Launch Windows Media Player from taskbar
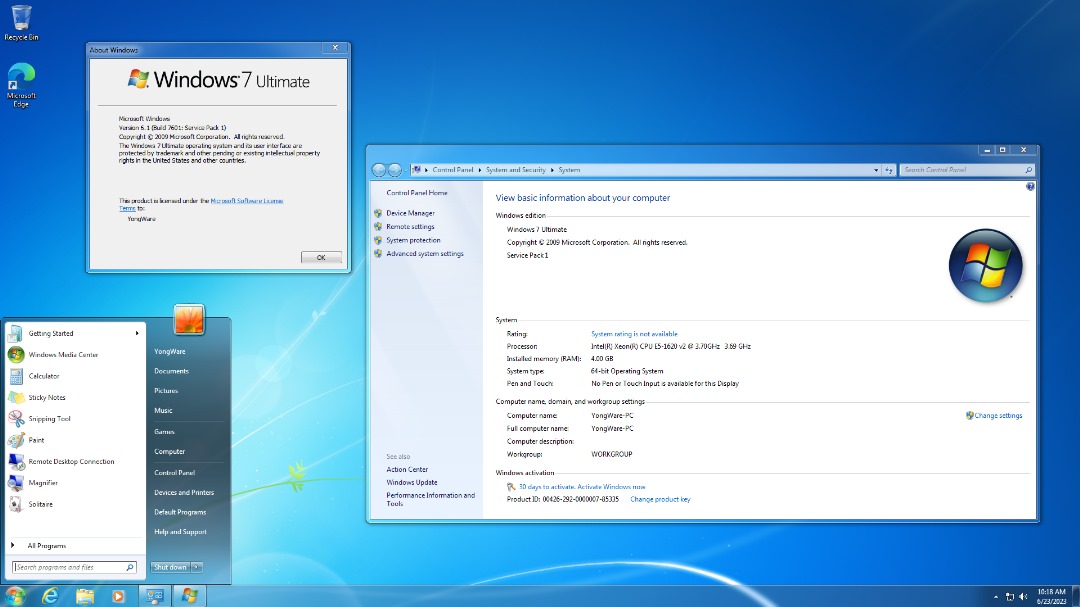The image size is (1080, 607). [x=119, y=596]
